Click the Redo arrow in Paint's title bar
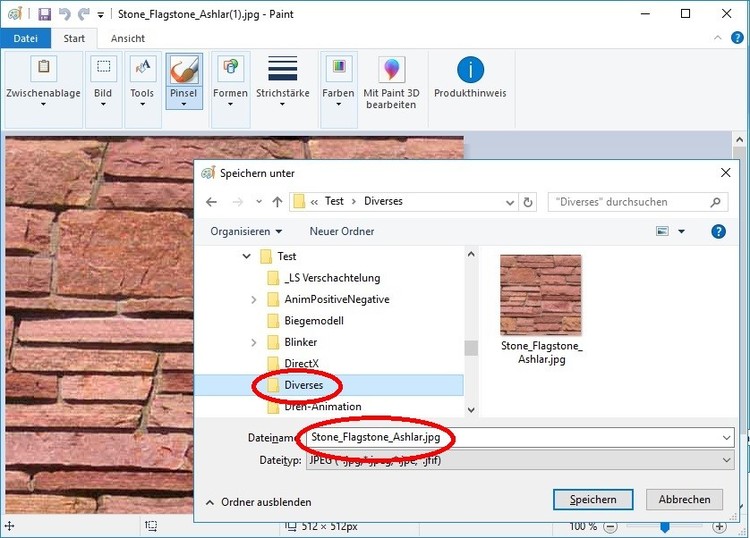 (x=84, y=14)
